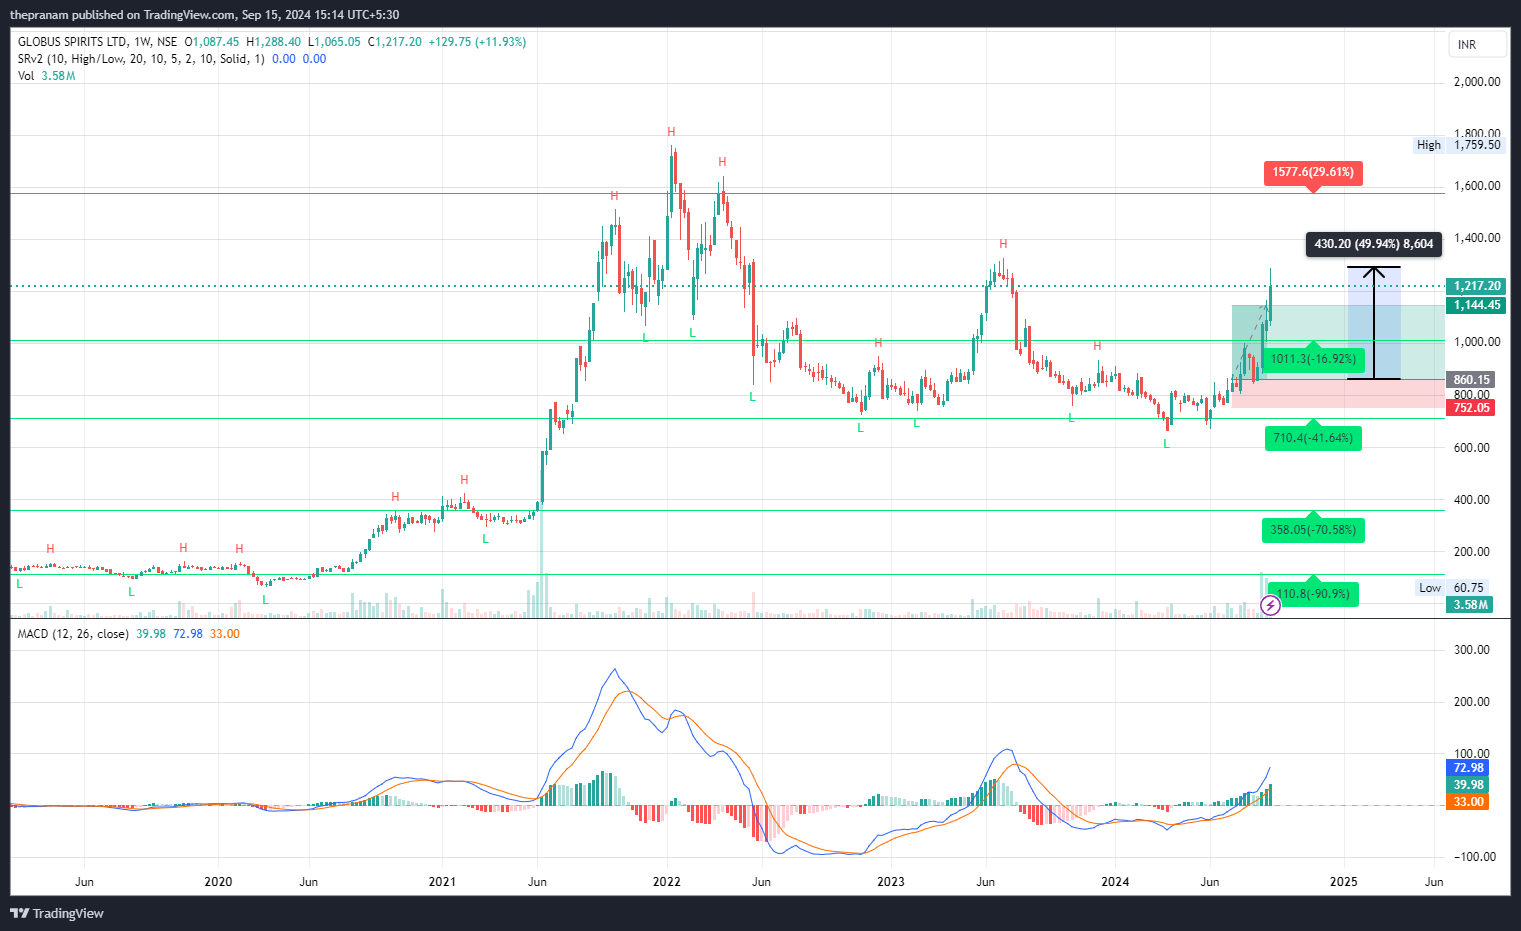1521x931 pixels.
Task: Click the red 1577.6(29.61%) resistance label
Action: (1314, 172)
